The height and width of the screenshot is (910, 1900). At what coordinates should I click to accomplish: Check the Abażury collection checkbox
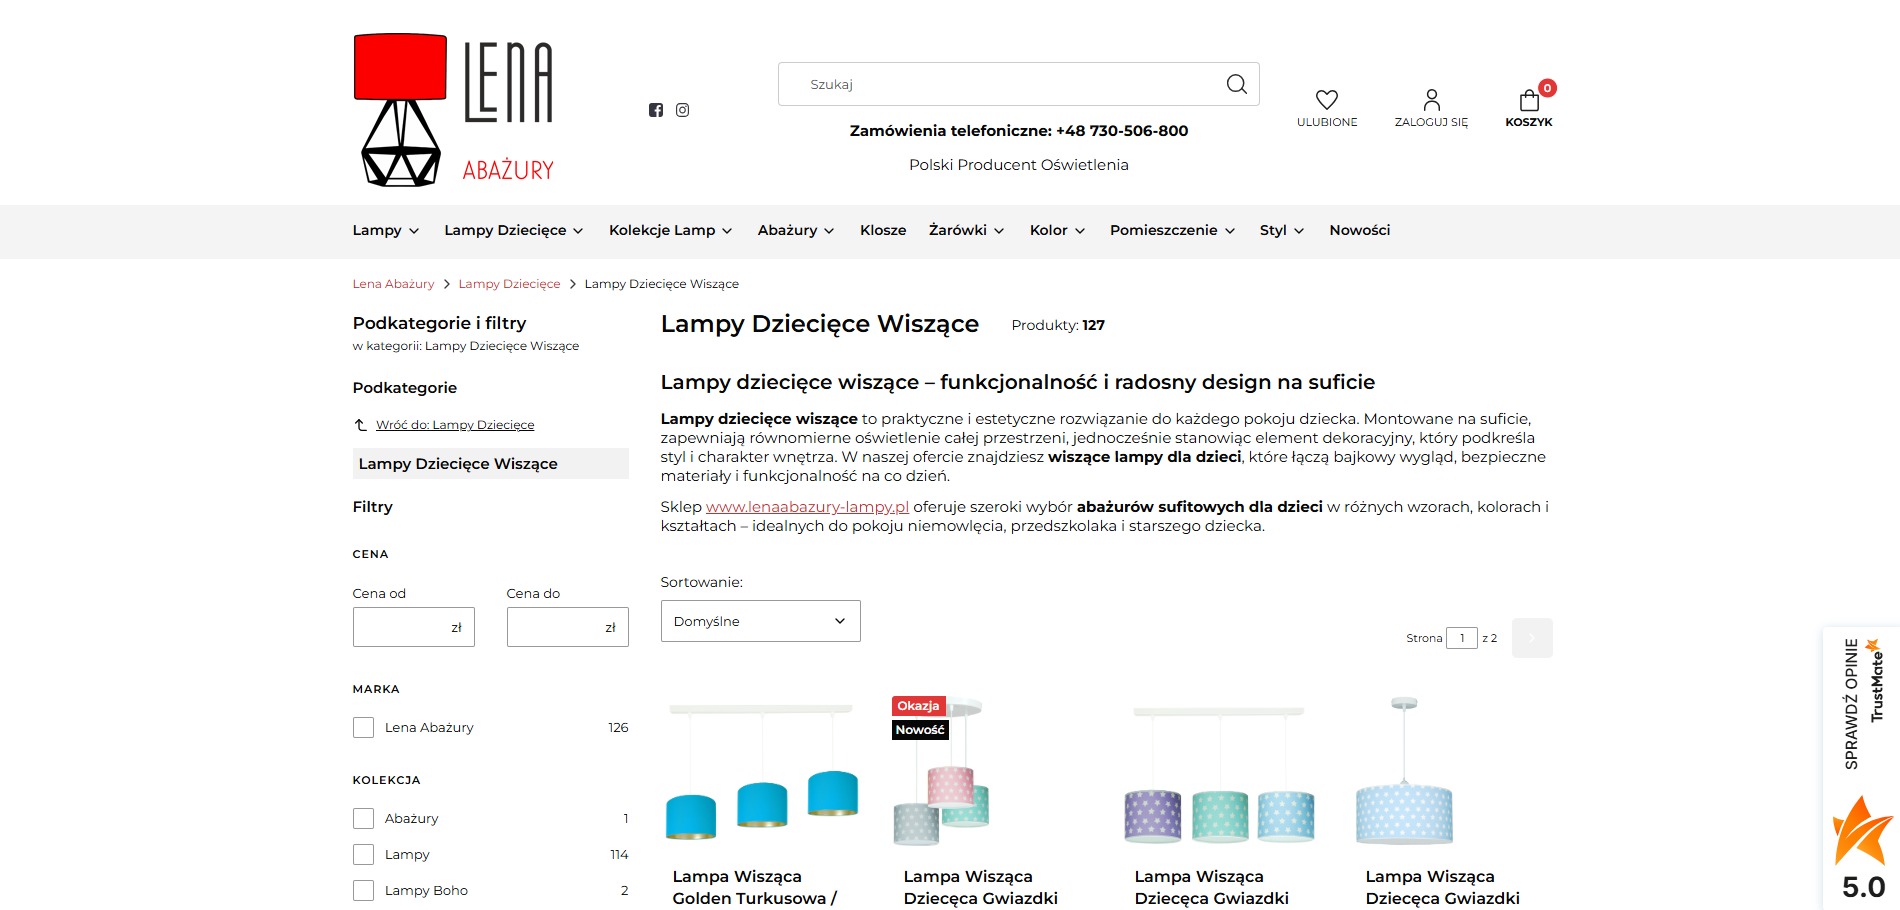point(363,818)
